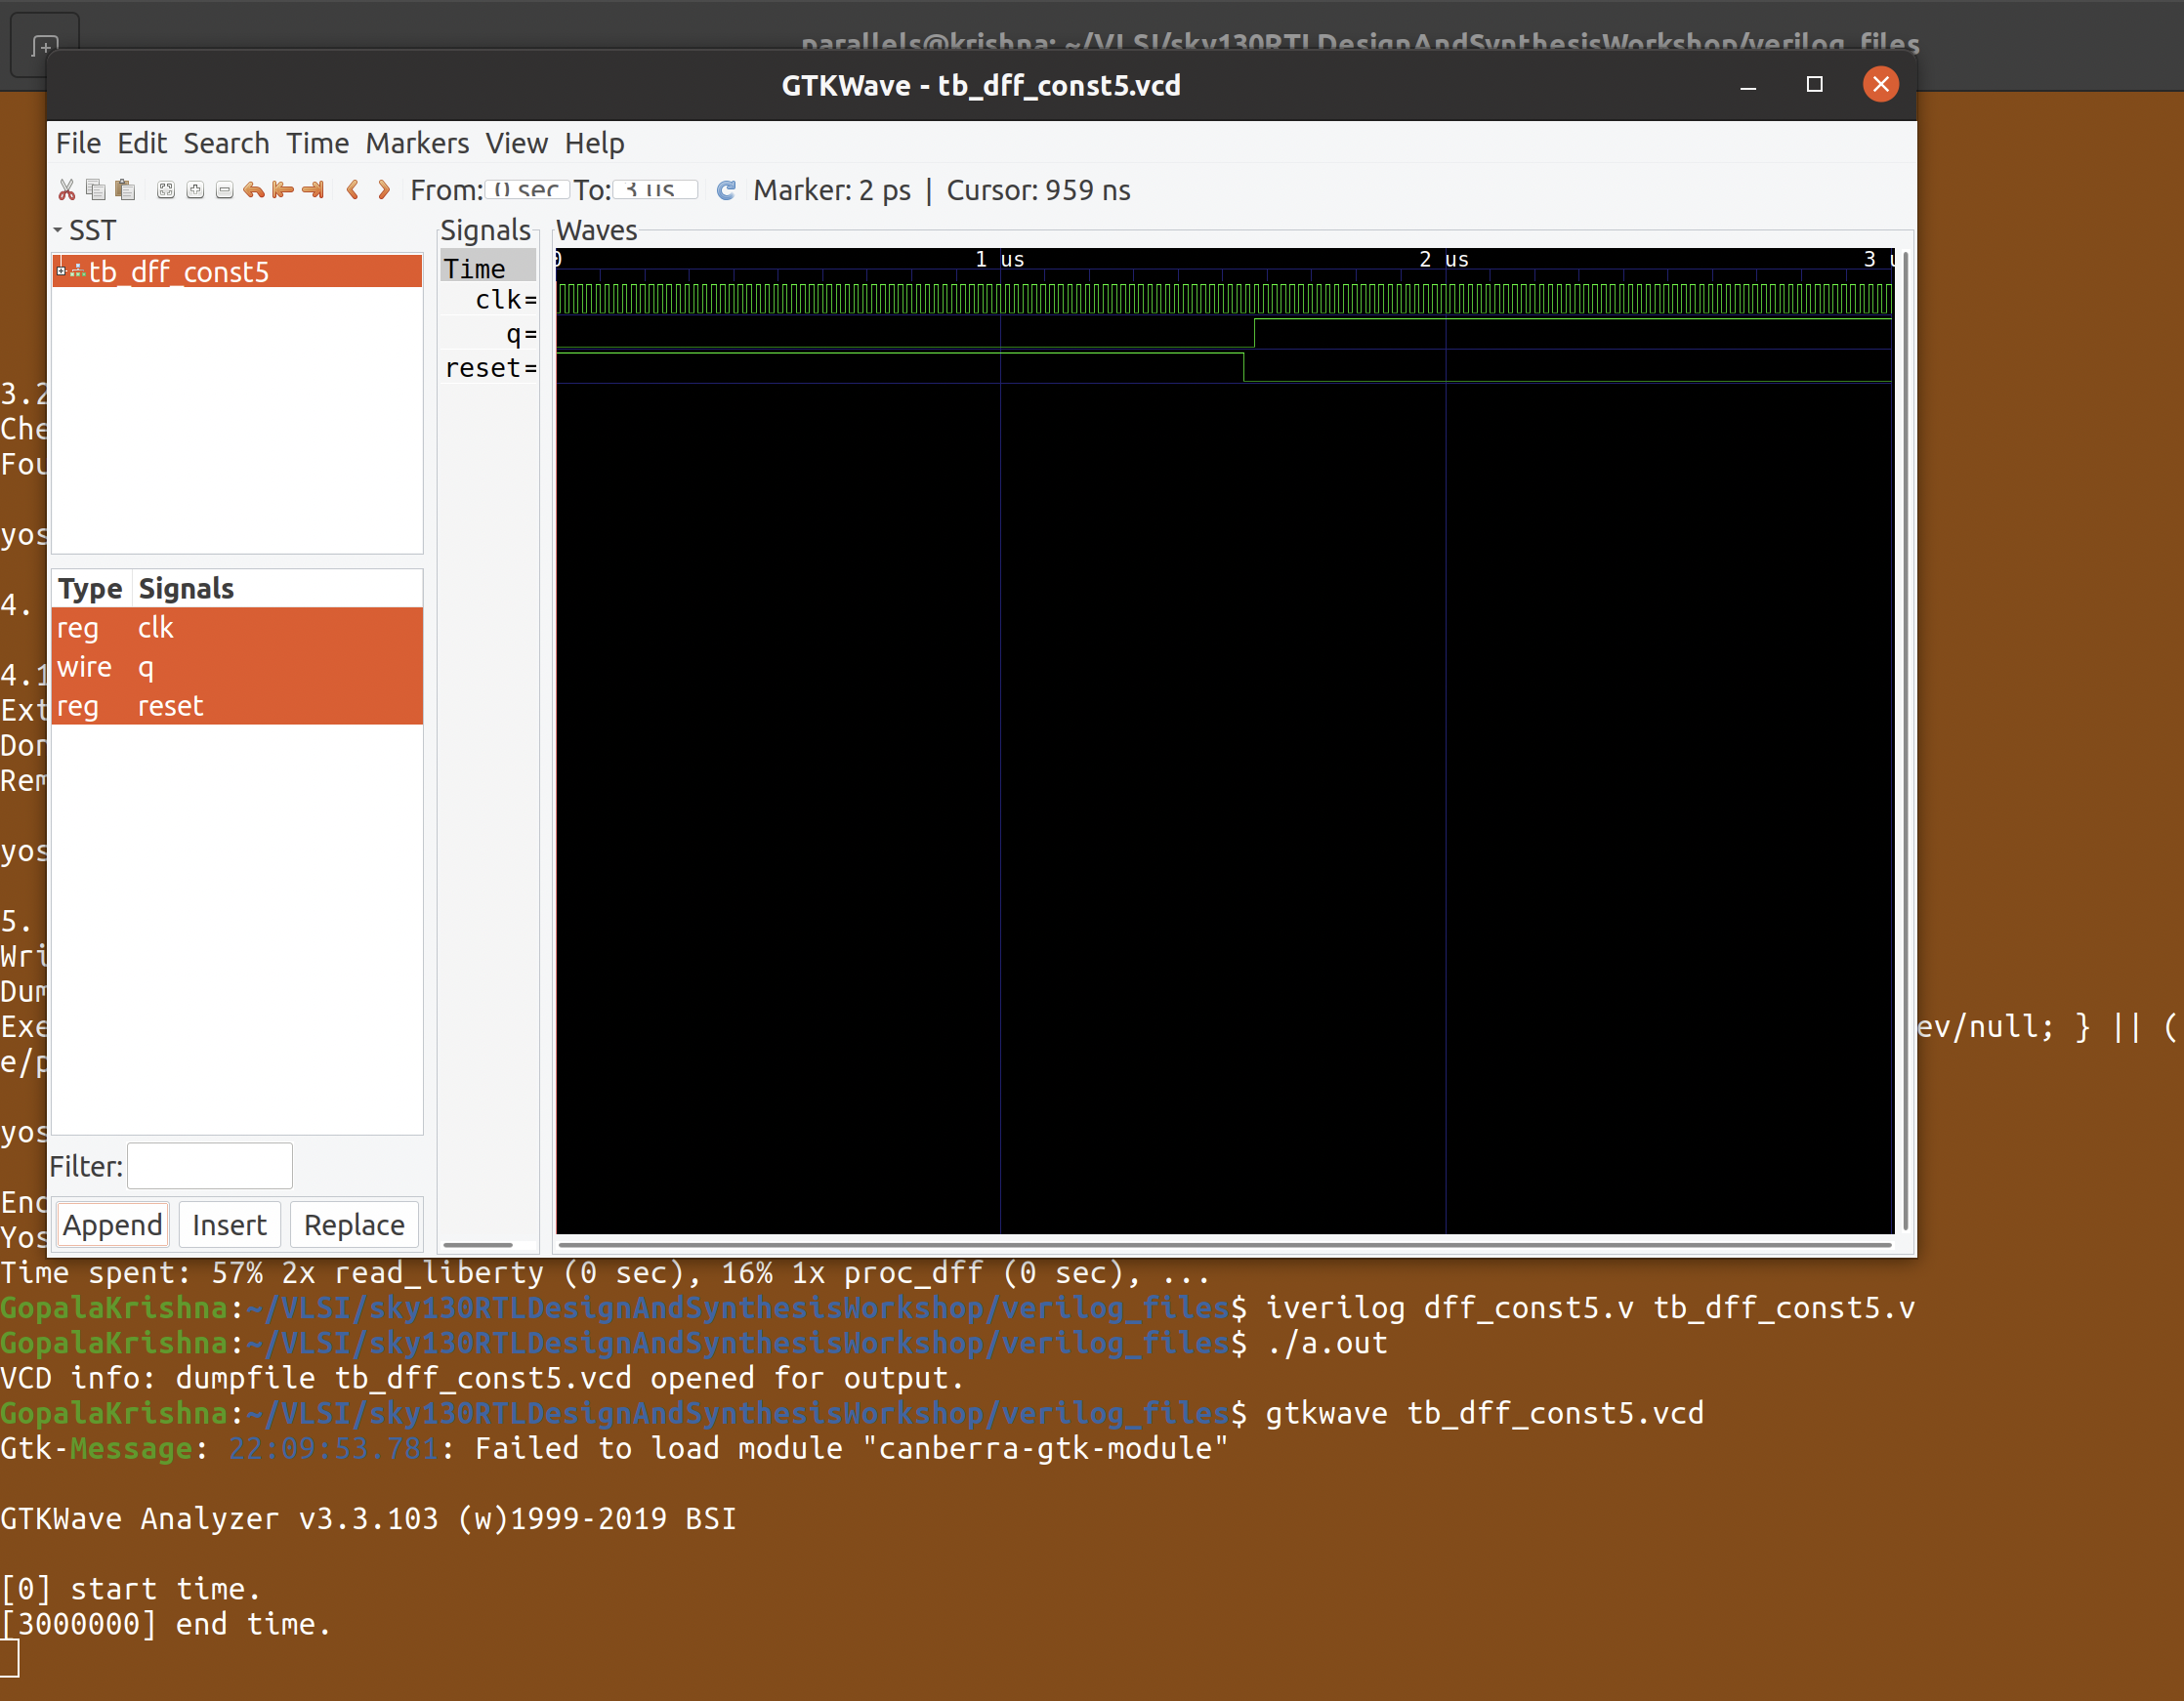Image resolution: width=2184 pixels, height=1701 pixels.
Task: Click the find next edge right chevron
Action: [383, 190]
